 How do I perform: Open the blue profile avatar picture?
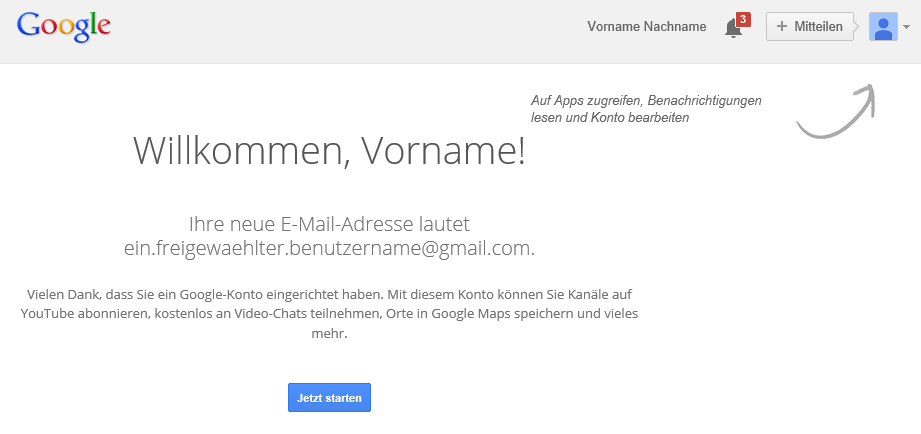point(883,26)
